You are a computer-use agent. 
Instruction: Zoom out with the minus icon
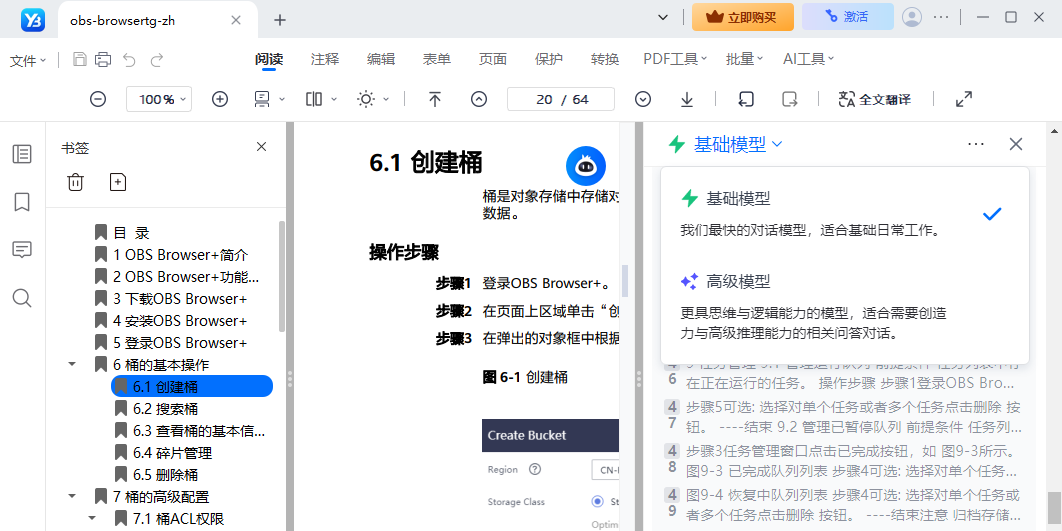(x=98, y=99)
